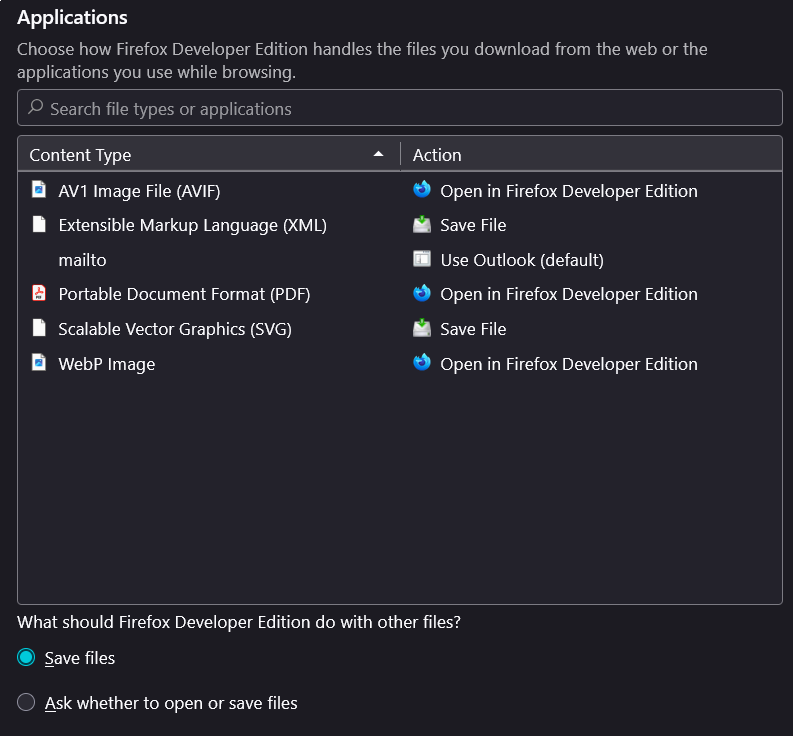Select the Save files radio button
Screen dimensions: 793x736
click(26, 658)
